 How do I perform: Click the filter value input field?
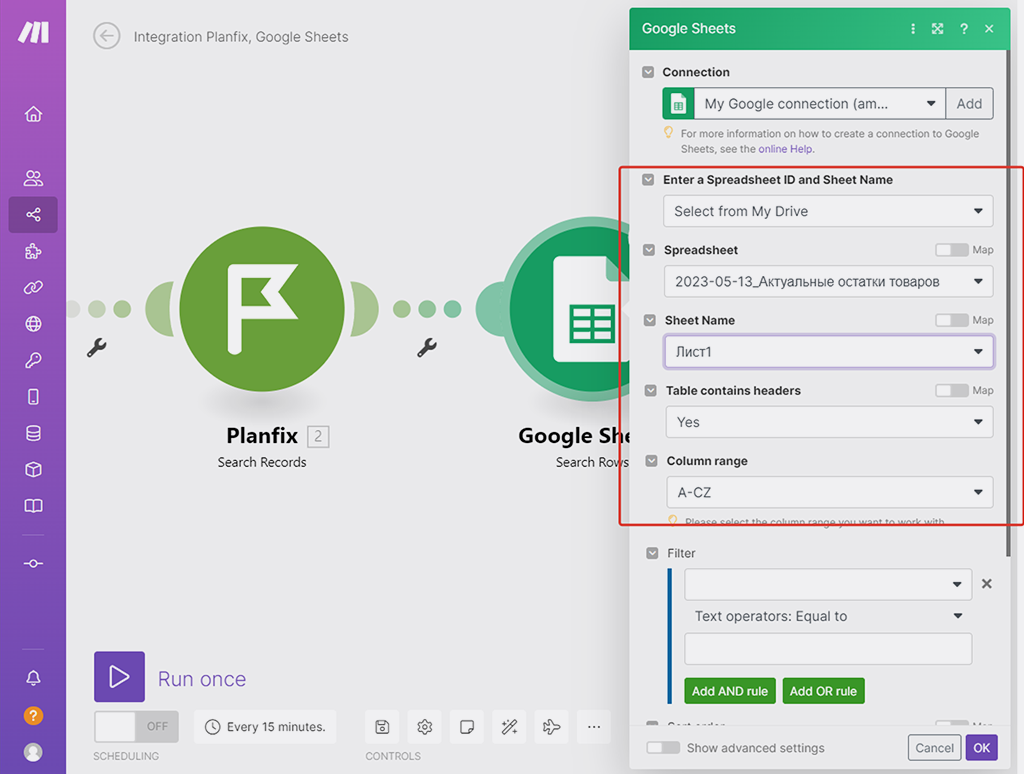(x=828, y=649)
